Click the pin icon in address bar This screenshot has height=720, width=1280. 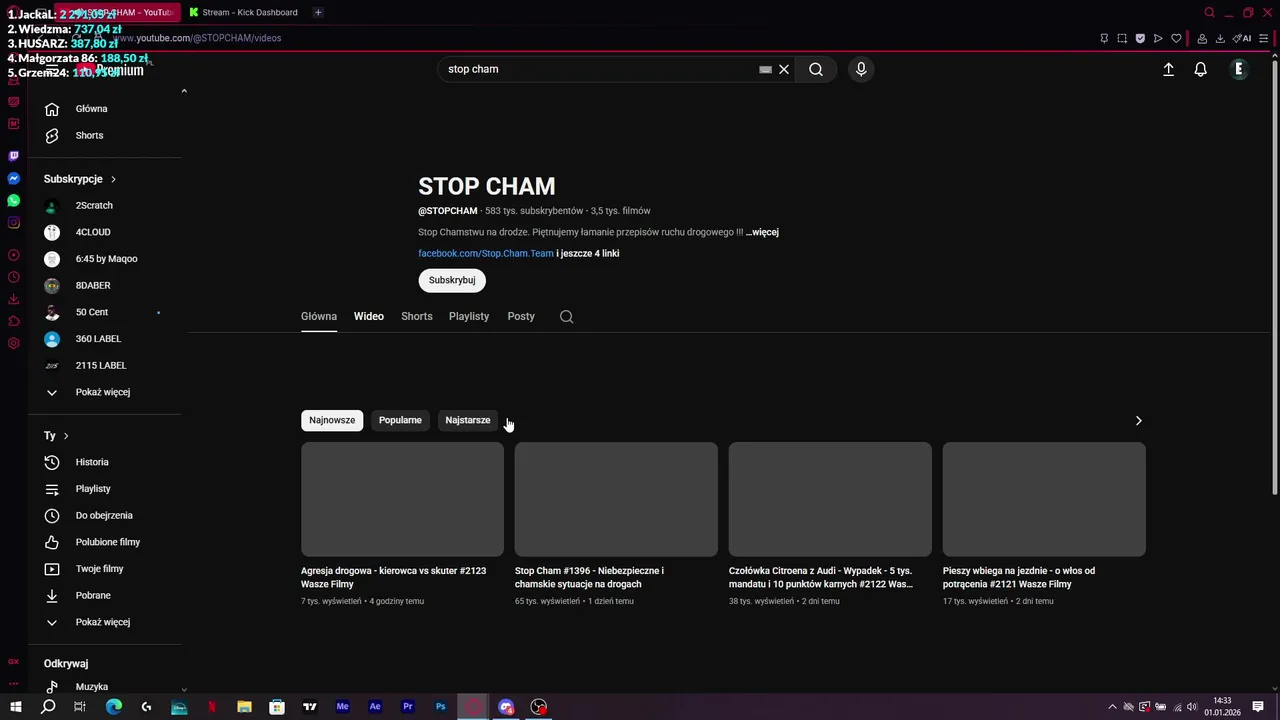1104,39
